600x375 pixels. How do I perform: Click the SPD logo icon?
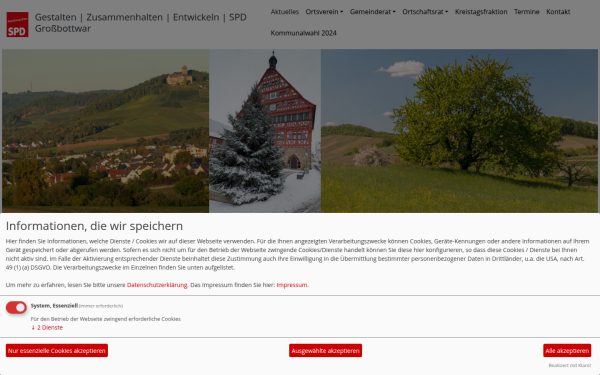(17, 24)
